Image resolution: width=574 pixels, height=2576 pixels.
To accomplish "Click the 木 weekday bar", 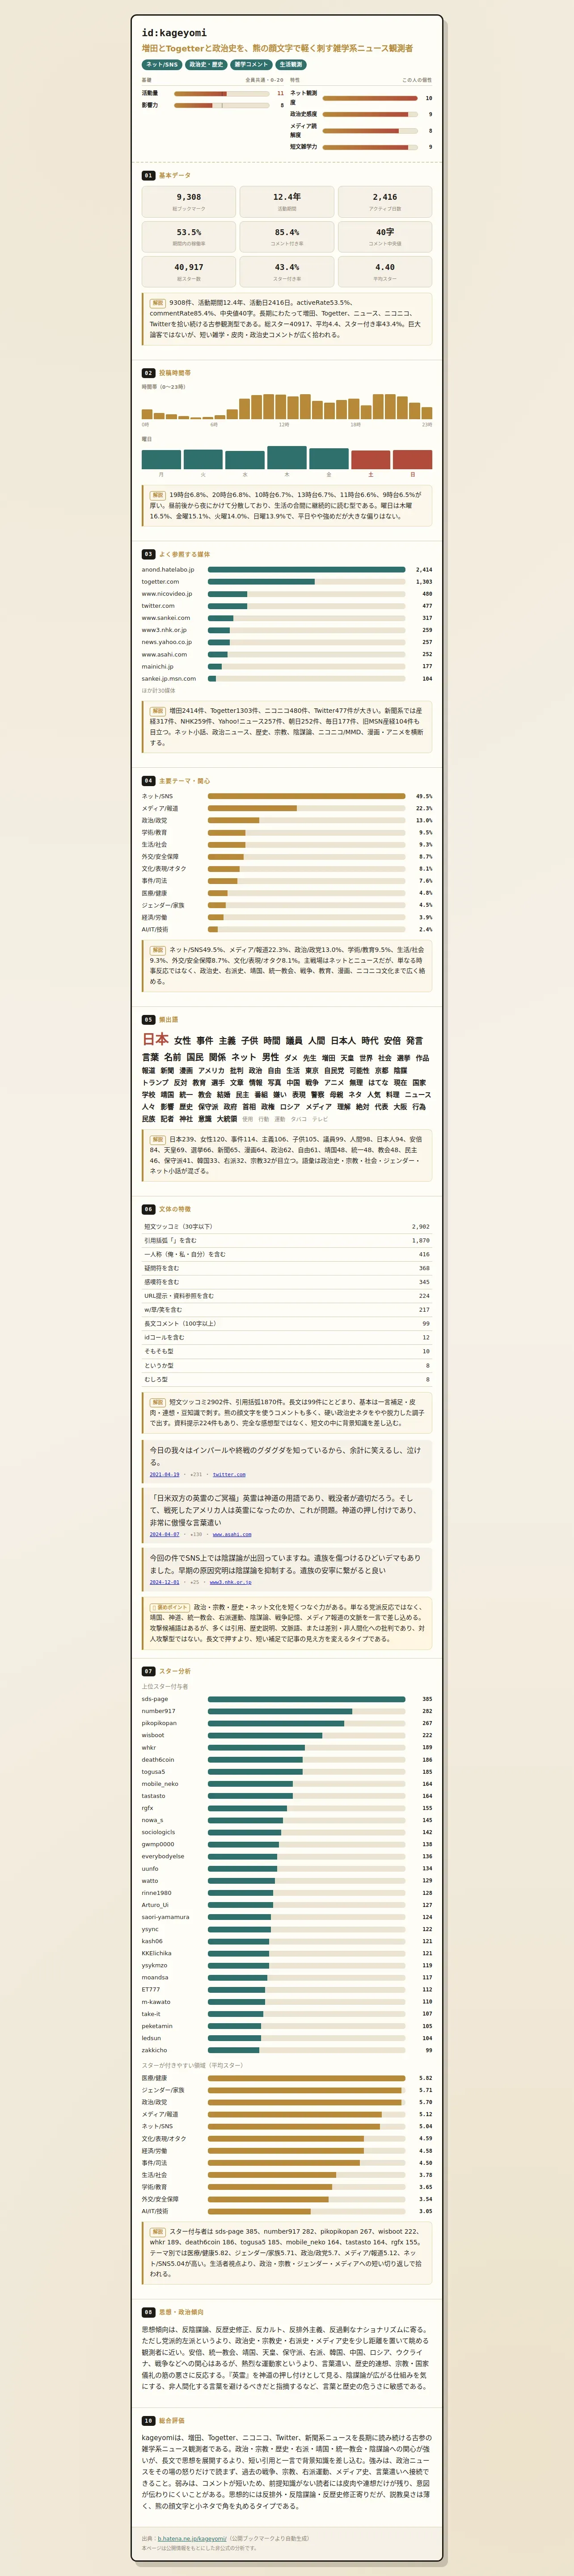I will pos(287,458).
